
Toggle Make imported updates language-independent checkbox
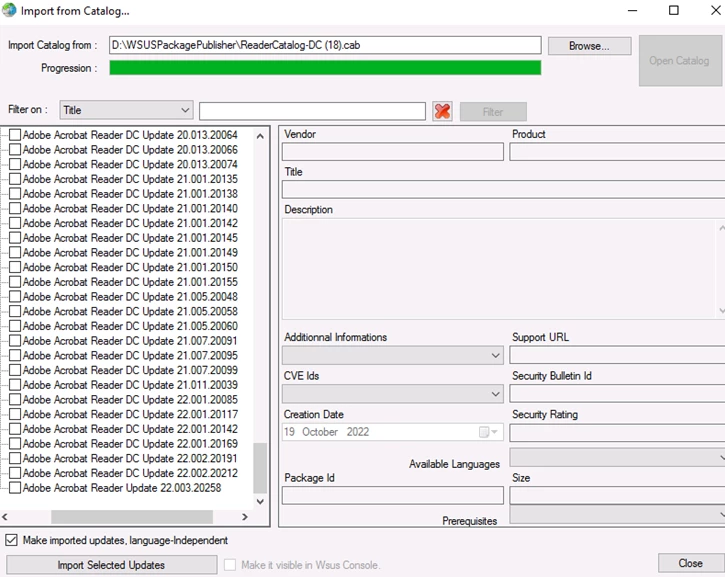tap(12, 540)
